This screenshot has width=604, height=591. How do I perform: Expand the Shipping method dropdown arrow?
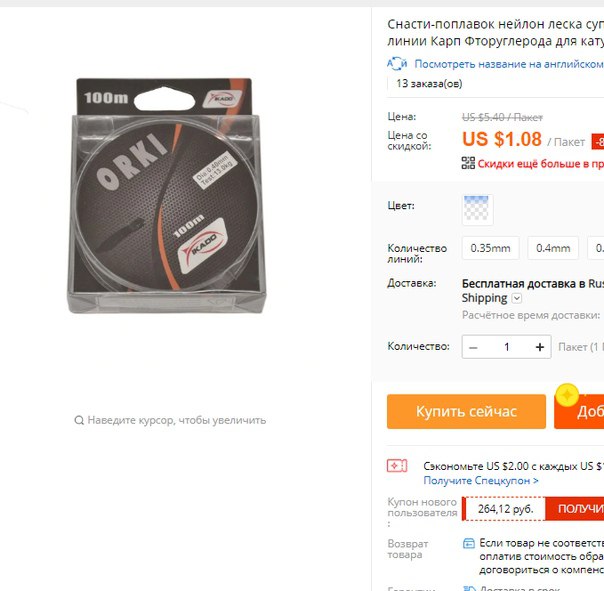click(517, 298)
